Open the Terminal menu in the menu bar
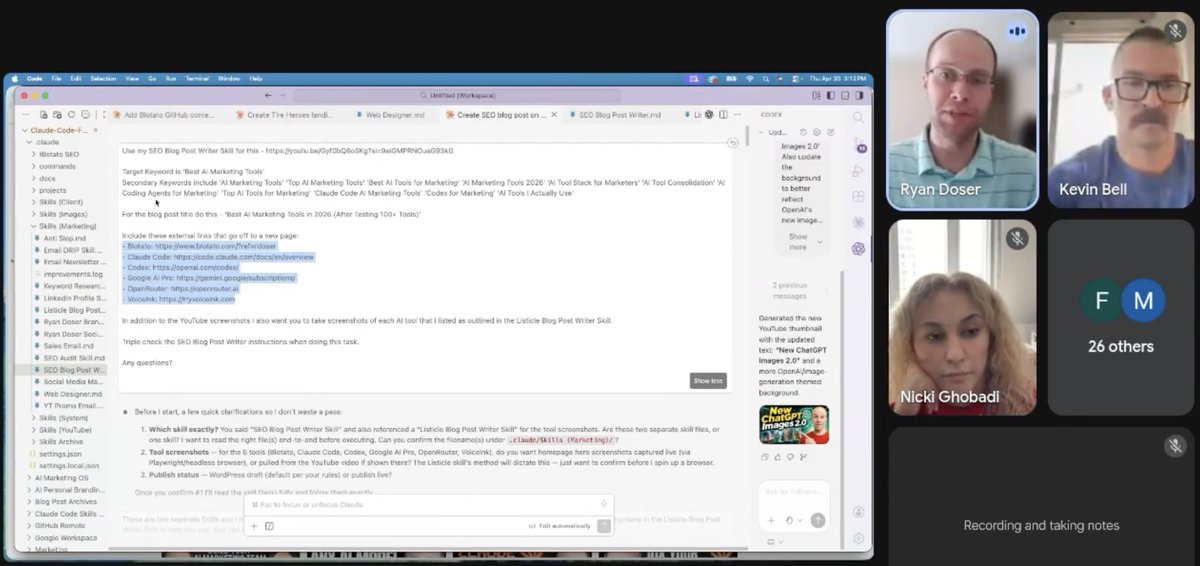 pyautogui.click(x=197, y=78)
